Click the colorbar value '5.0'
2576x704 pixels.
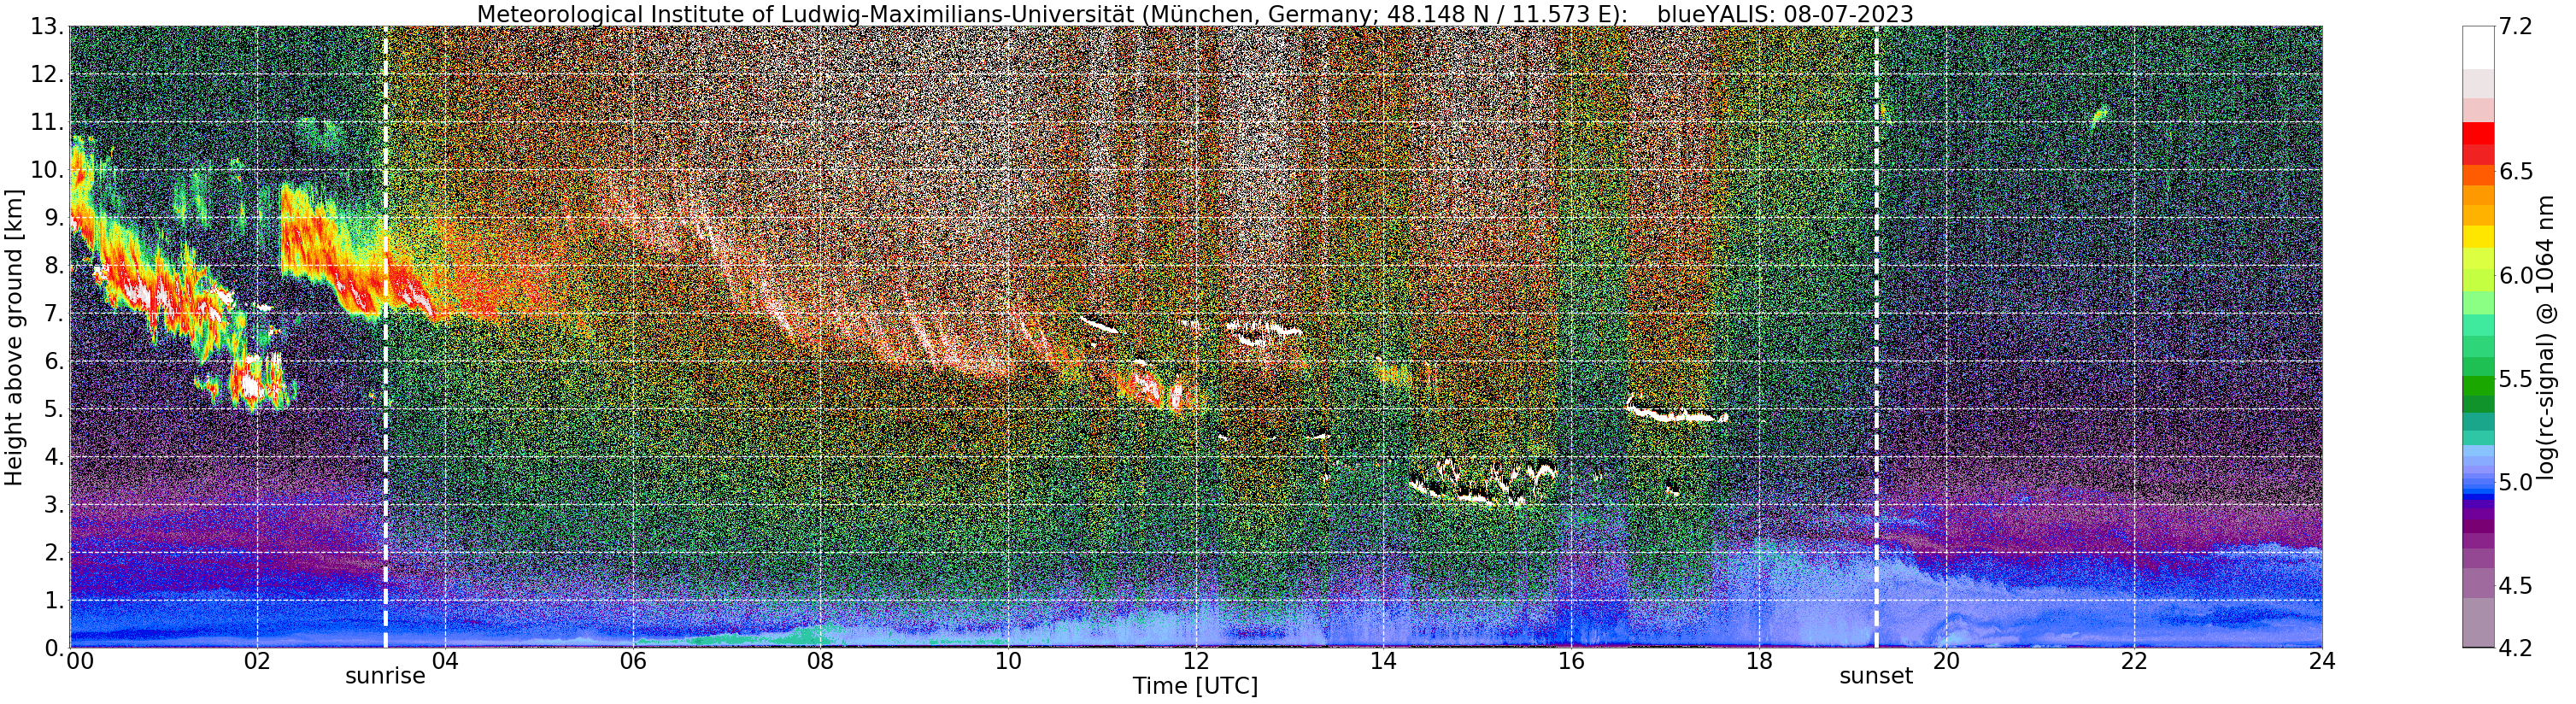tap(2516, 483)
